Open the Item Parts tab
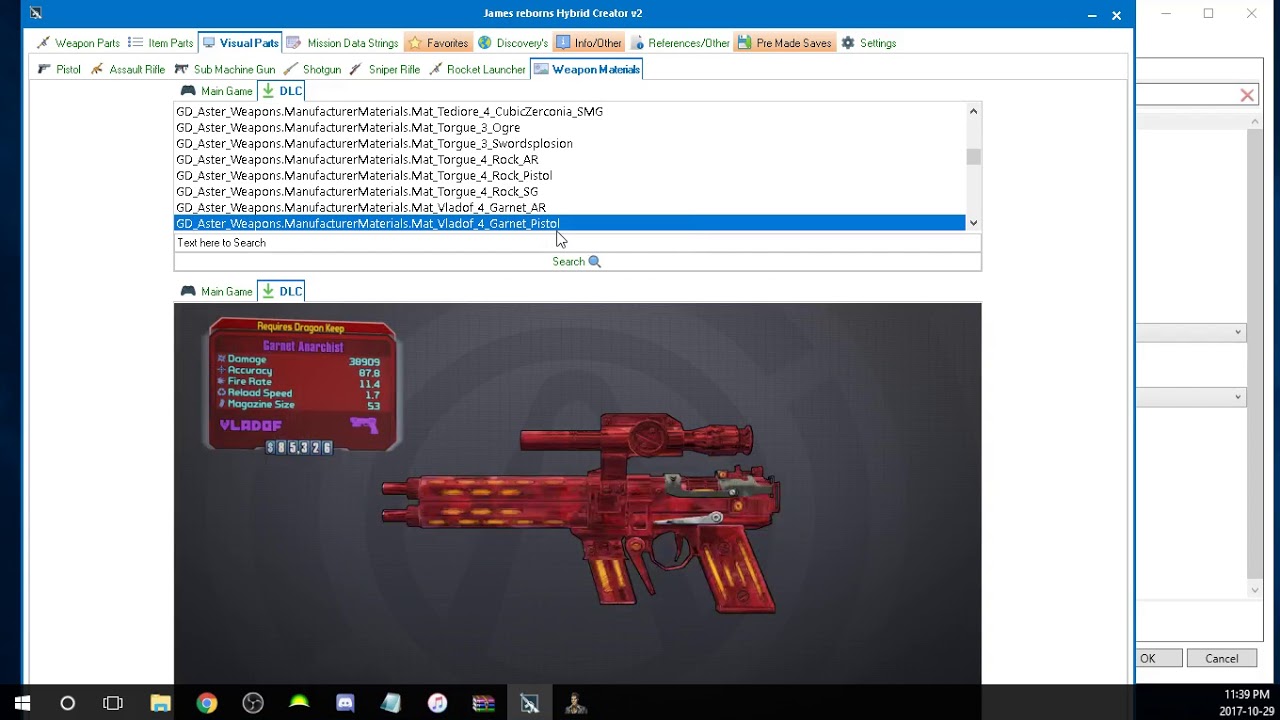This screenshot has height=720, width=1280. (x=160, y=43)
